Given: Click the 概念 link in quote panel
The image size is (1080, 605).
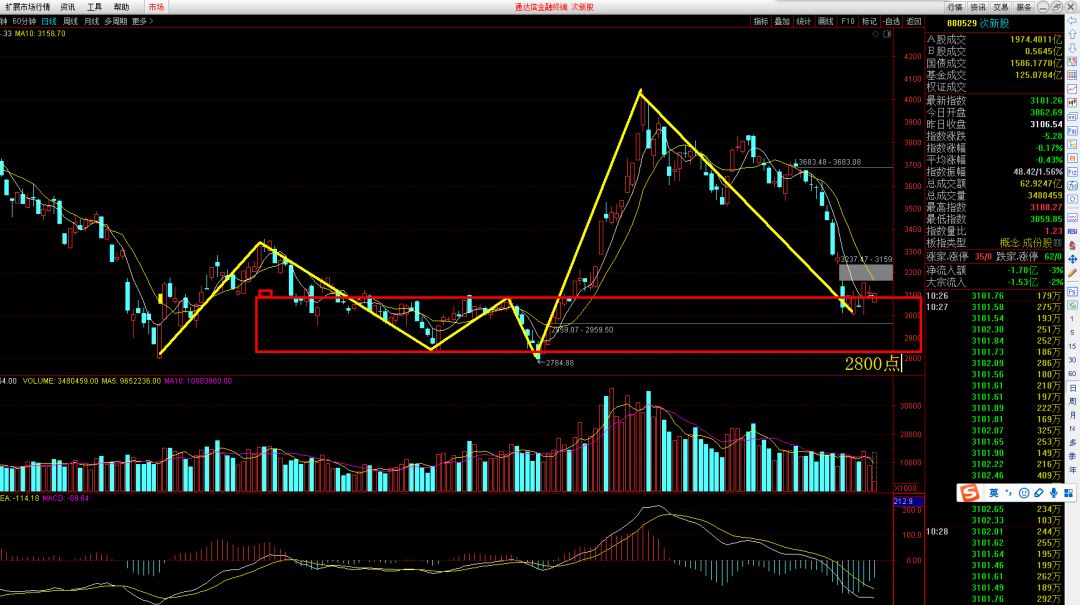Looking at the screenshot, I should 1009,243.
